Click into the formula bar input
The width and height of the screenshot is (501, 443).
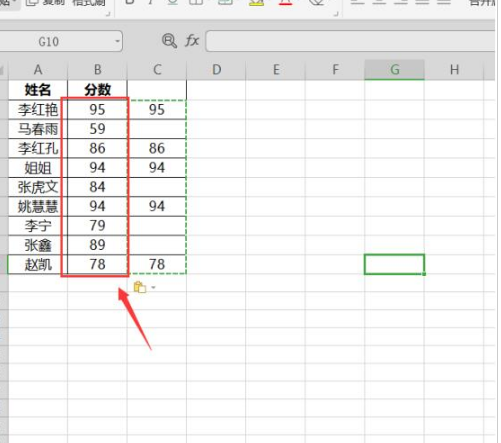[350, 41]
